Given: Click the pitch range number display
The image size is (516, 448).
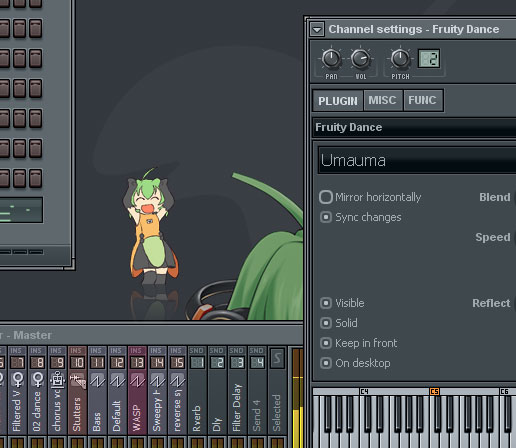Looking at the screenshot, I should pos(429,59).
